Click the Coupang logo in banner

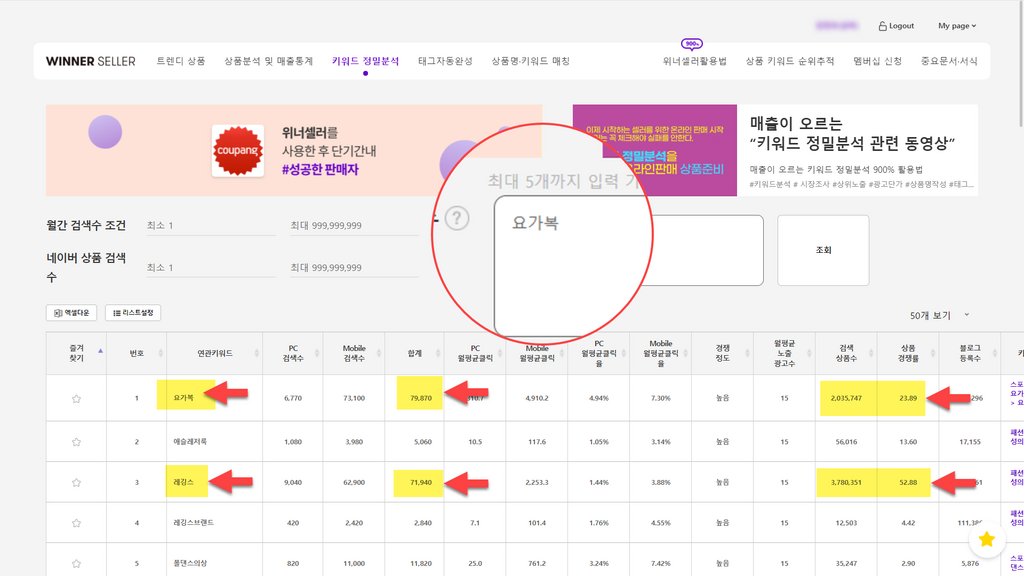click(x=238, y=151)
